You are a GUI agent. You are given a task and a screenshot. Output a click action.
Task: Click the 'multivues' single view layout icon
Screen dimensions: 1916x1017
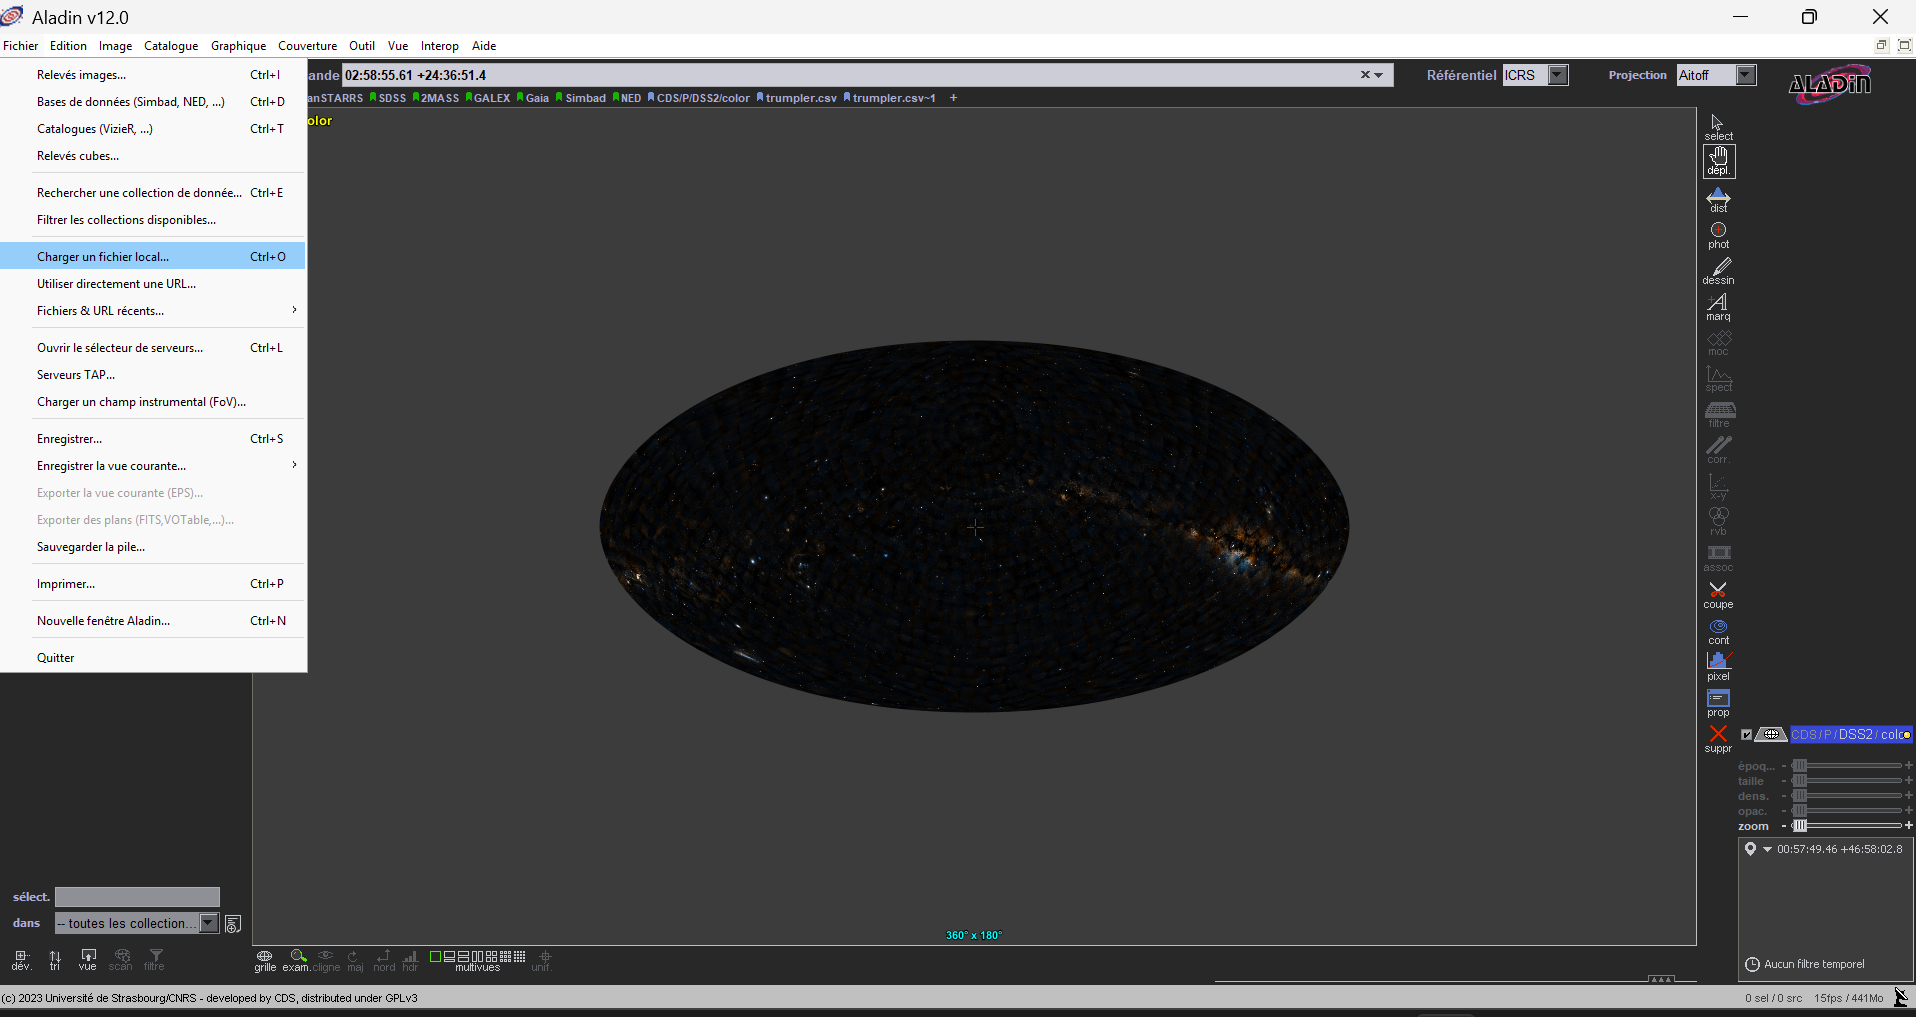click(436, 957)
